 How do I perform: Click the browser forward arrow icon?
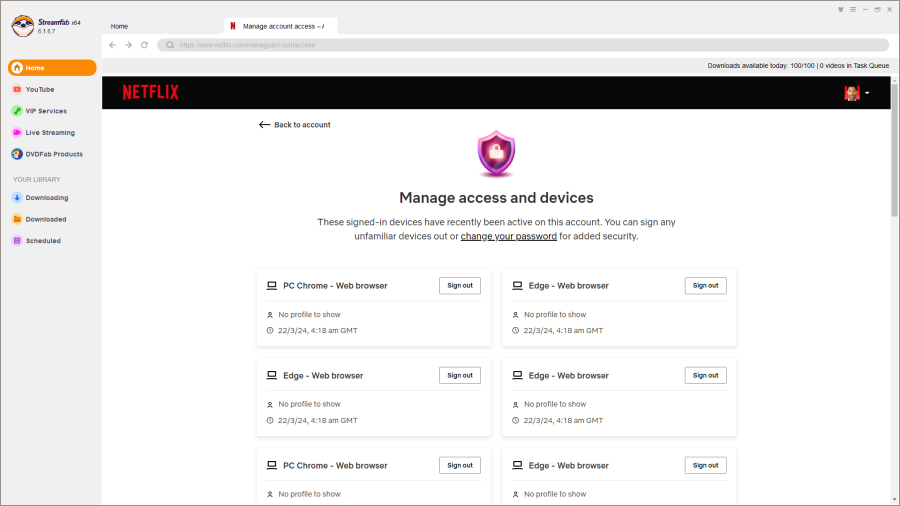tap(128, 45)
